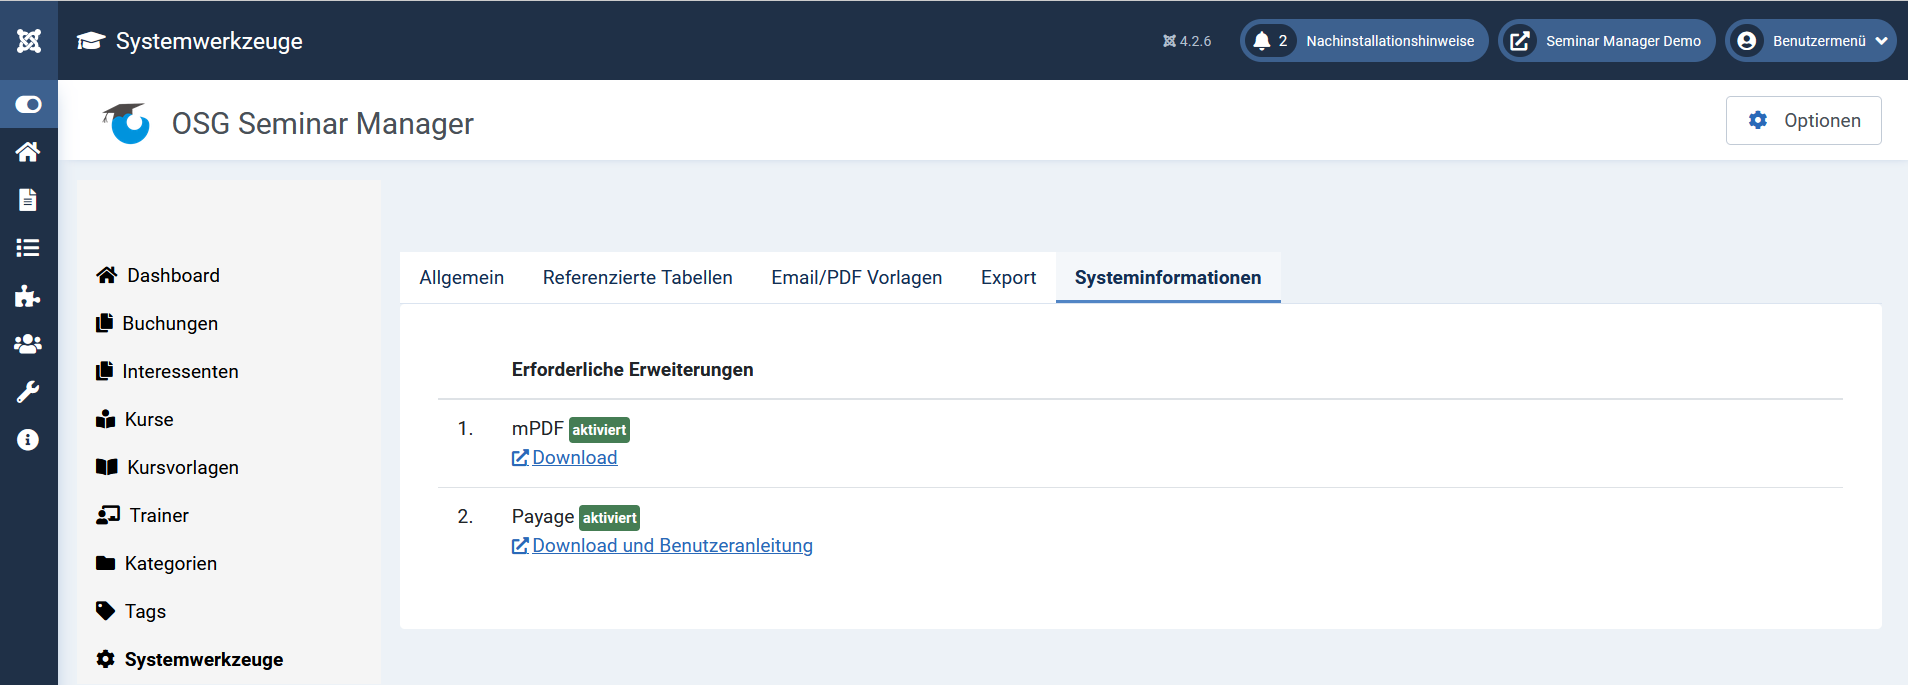Switch to the Allgemein tab
Viewport: 1908px width, 685px height.
461,278
